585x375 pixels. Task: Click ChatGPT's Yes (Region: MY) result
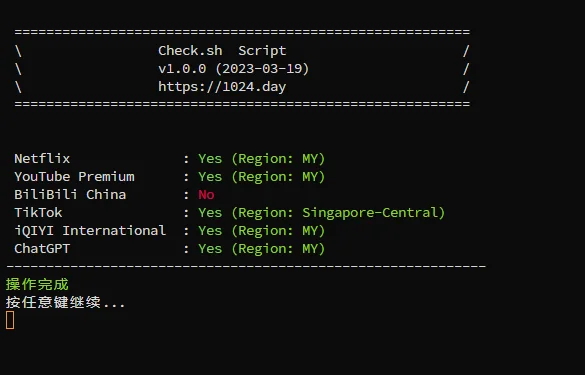(x=262, y=249)
